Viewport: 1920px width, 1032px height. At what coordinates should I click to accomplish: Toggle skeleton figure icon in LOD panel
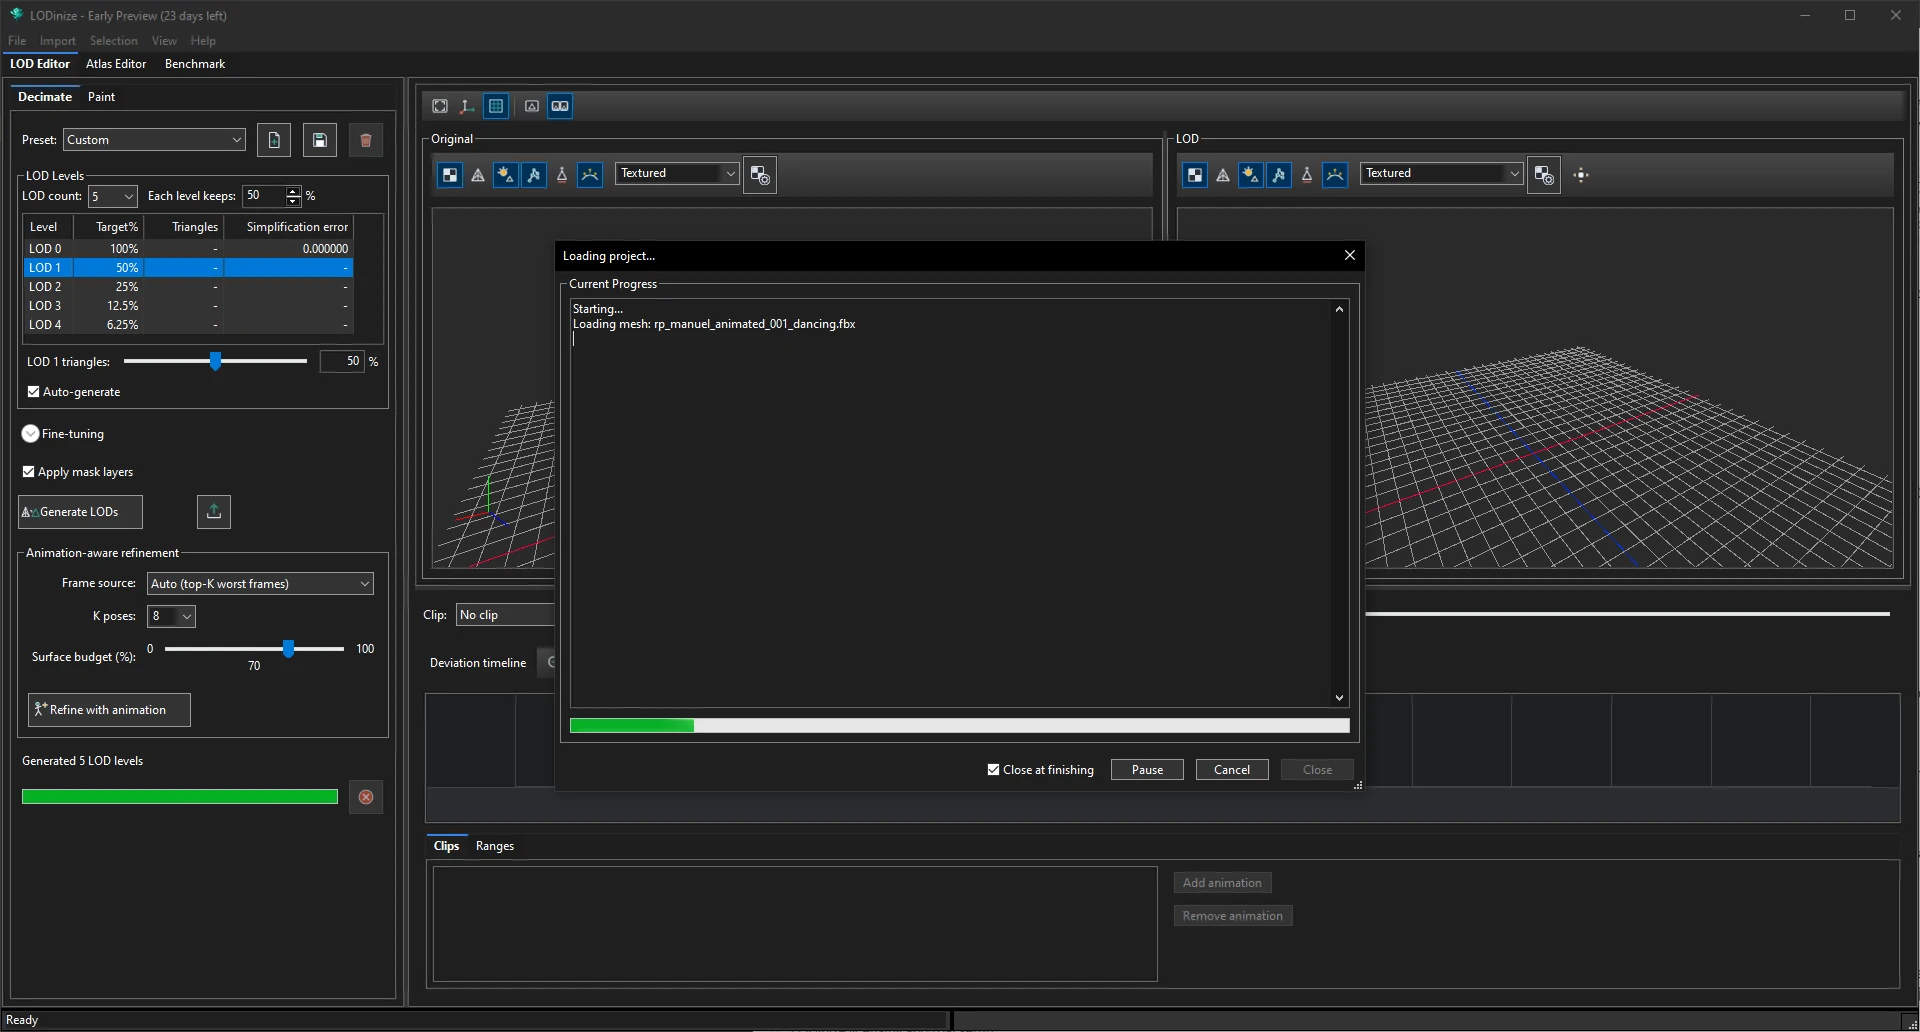pos(1279,175)
